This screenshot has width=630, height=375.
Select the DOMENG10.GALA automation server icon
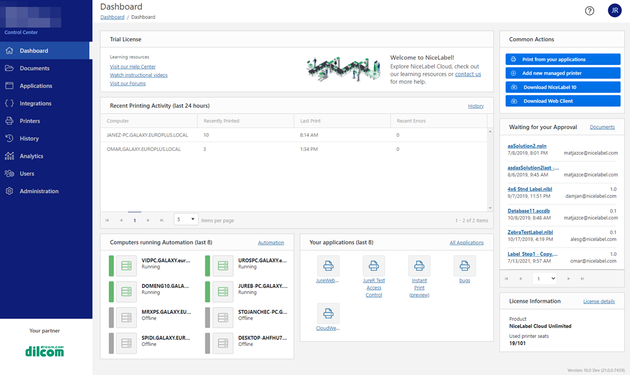pos(126,292)
